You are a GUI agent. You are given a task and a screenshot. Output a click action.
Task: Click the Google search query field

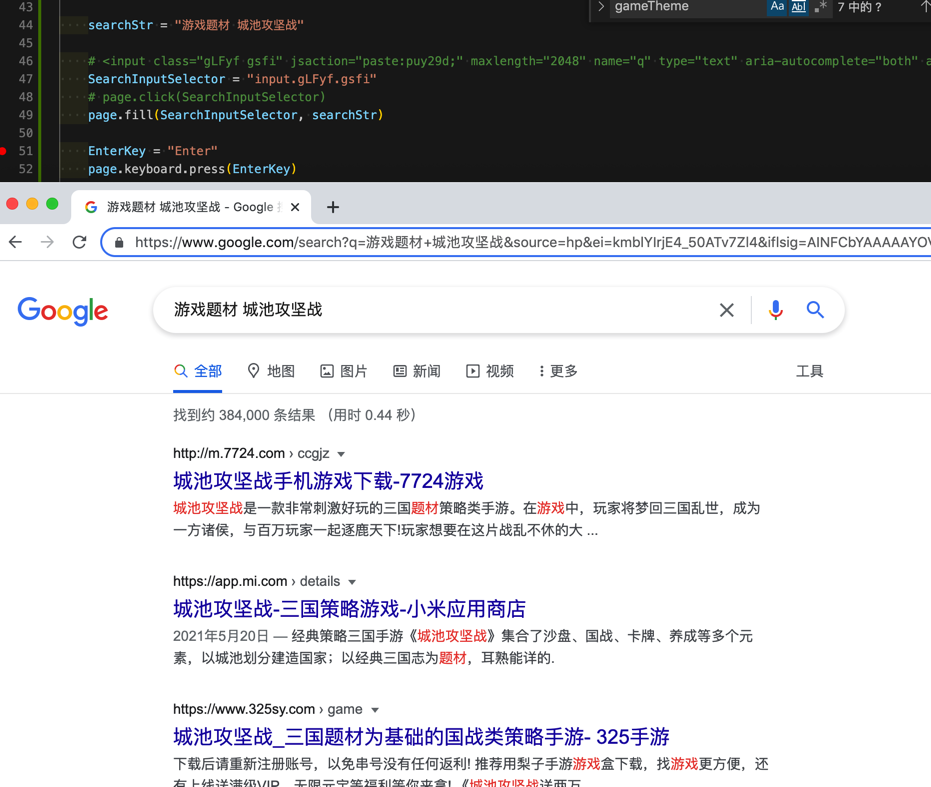tap(439, 309)
